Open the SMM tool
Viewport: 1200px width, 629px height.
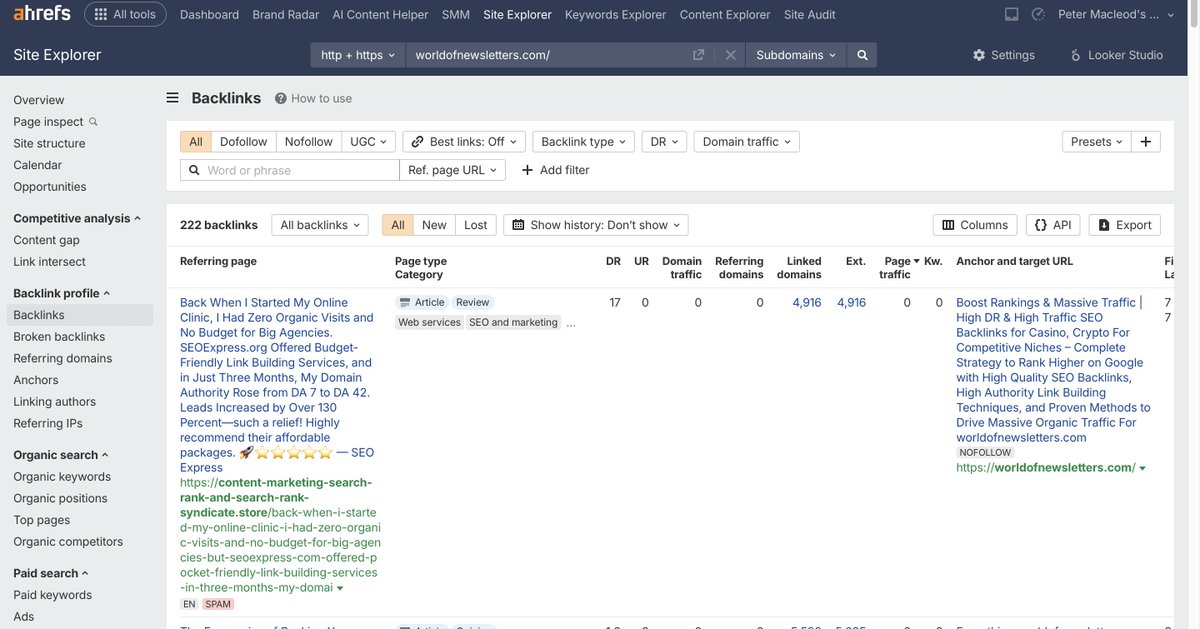click(455, 14)
